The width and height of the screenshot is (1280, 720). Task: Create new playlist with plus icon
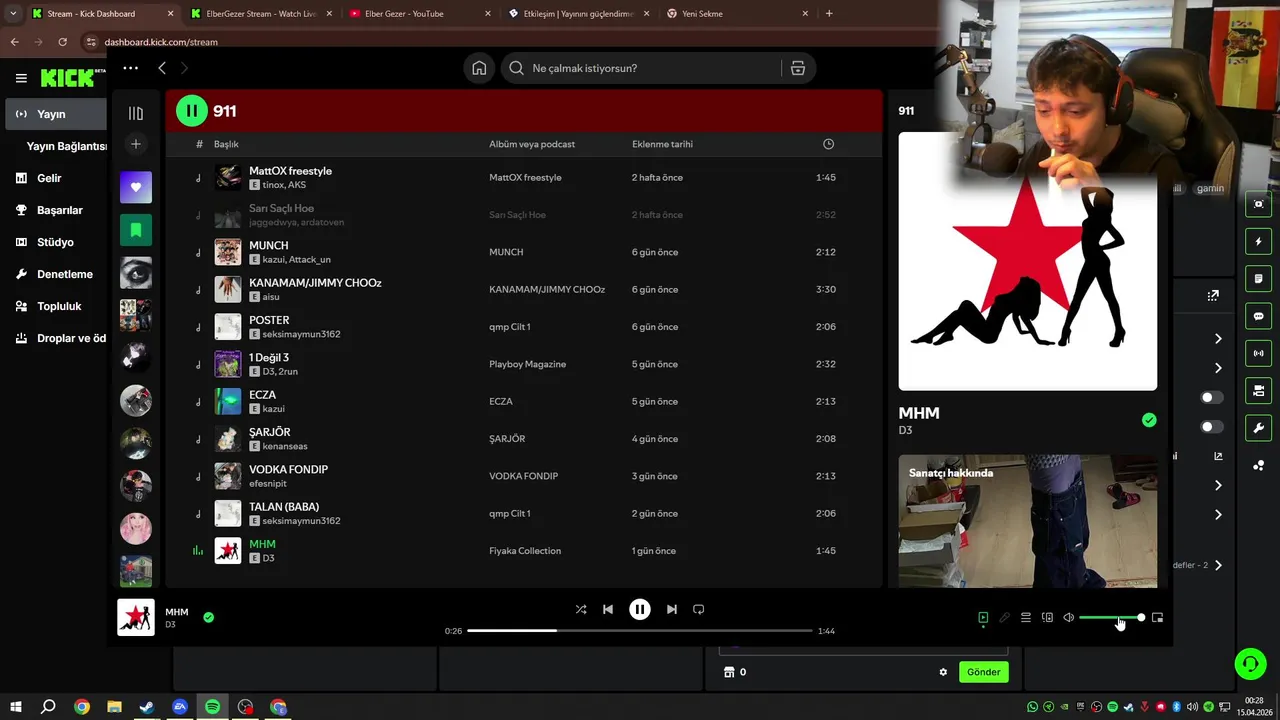tap(136, 144)
